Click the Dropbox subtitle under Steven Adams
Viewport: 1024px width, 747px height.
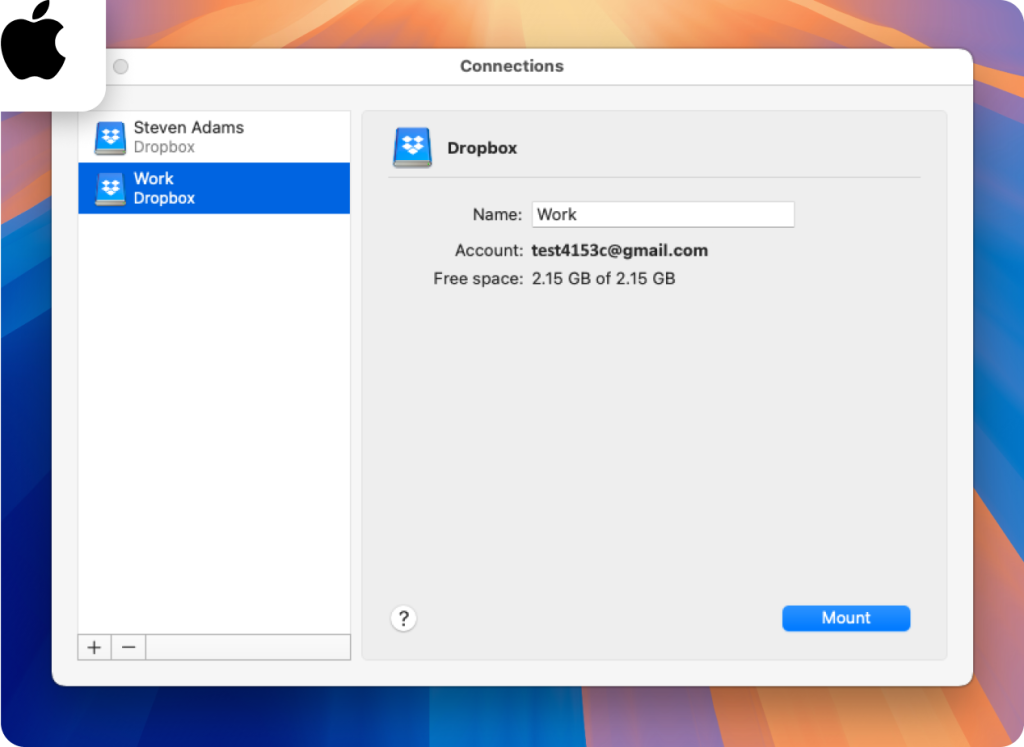pos(163,147)
